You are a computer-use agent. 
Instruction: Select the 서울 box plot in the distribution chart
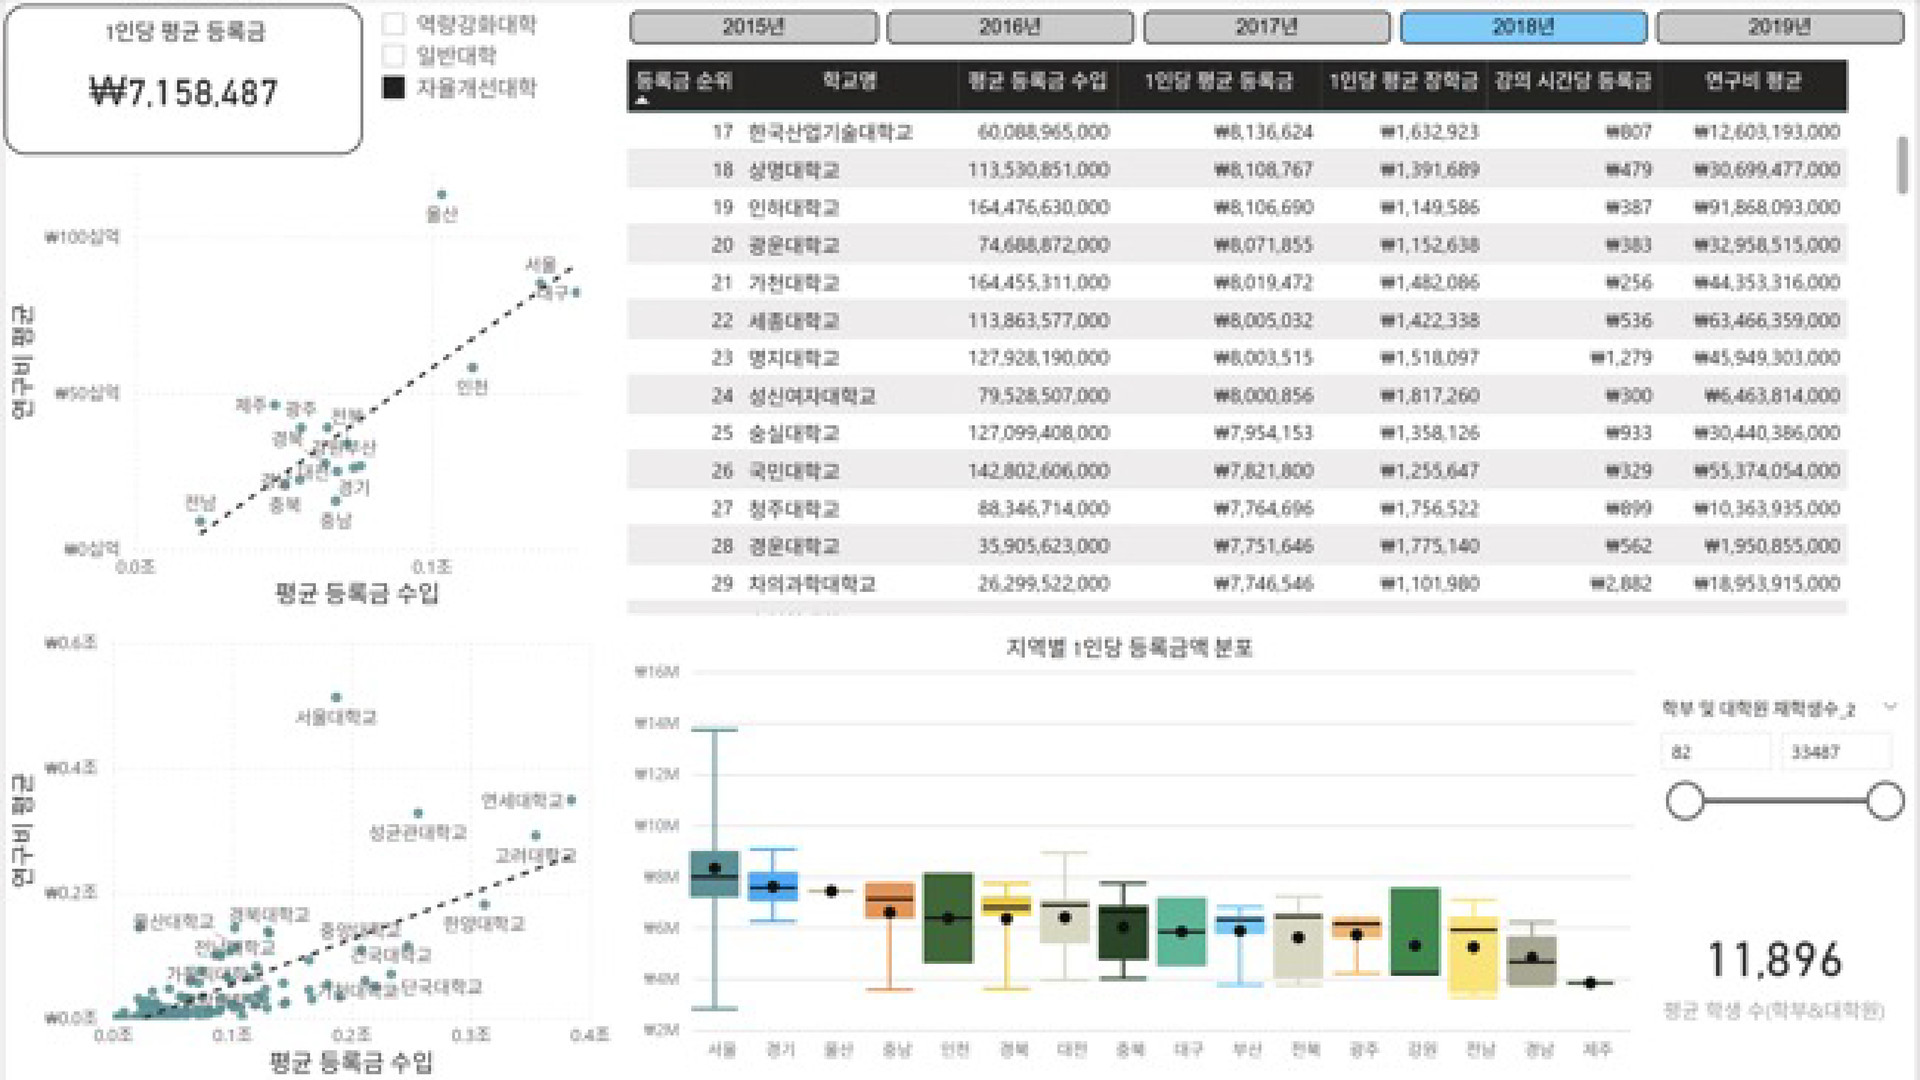pos(712,880)
